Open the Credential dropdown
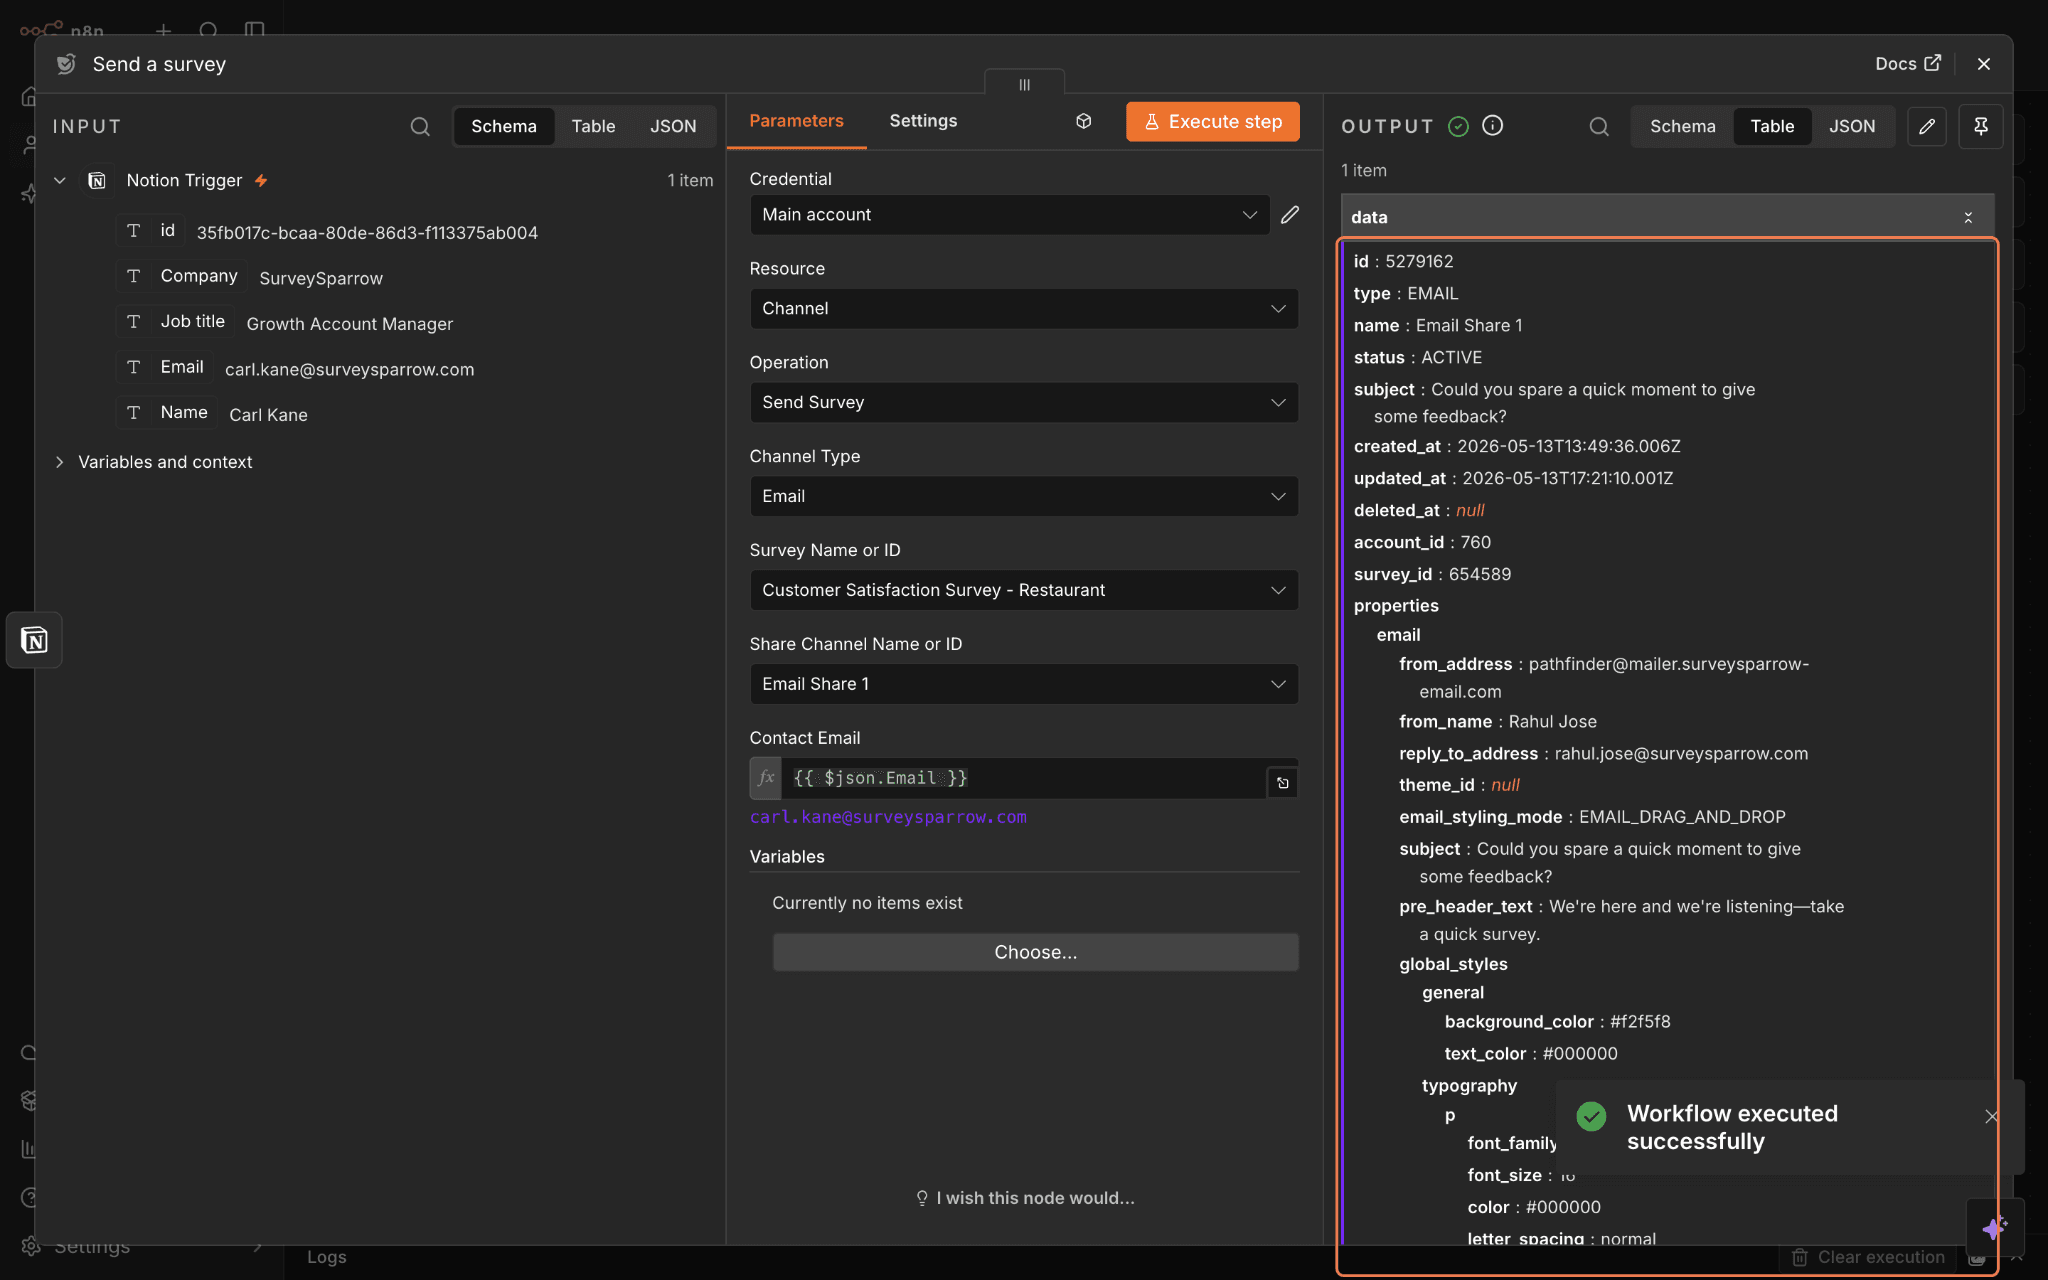Screen dimensions: 2048x1280 [1010, 214]
